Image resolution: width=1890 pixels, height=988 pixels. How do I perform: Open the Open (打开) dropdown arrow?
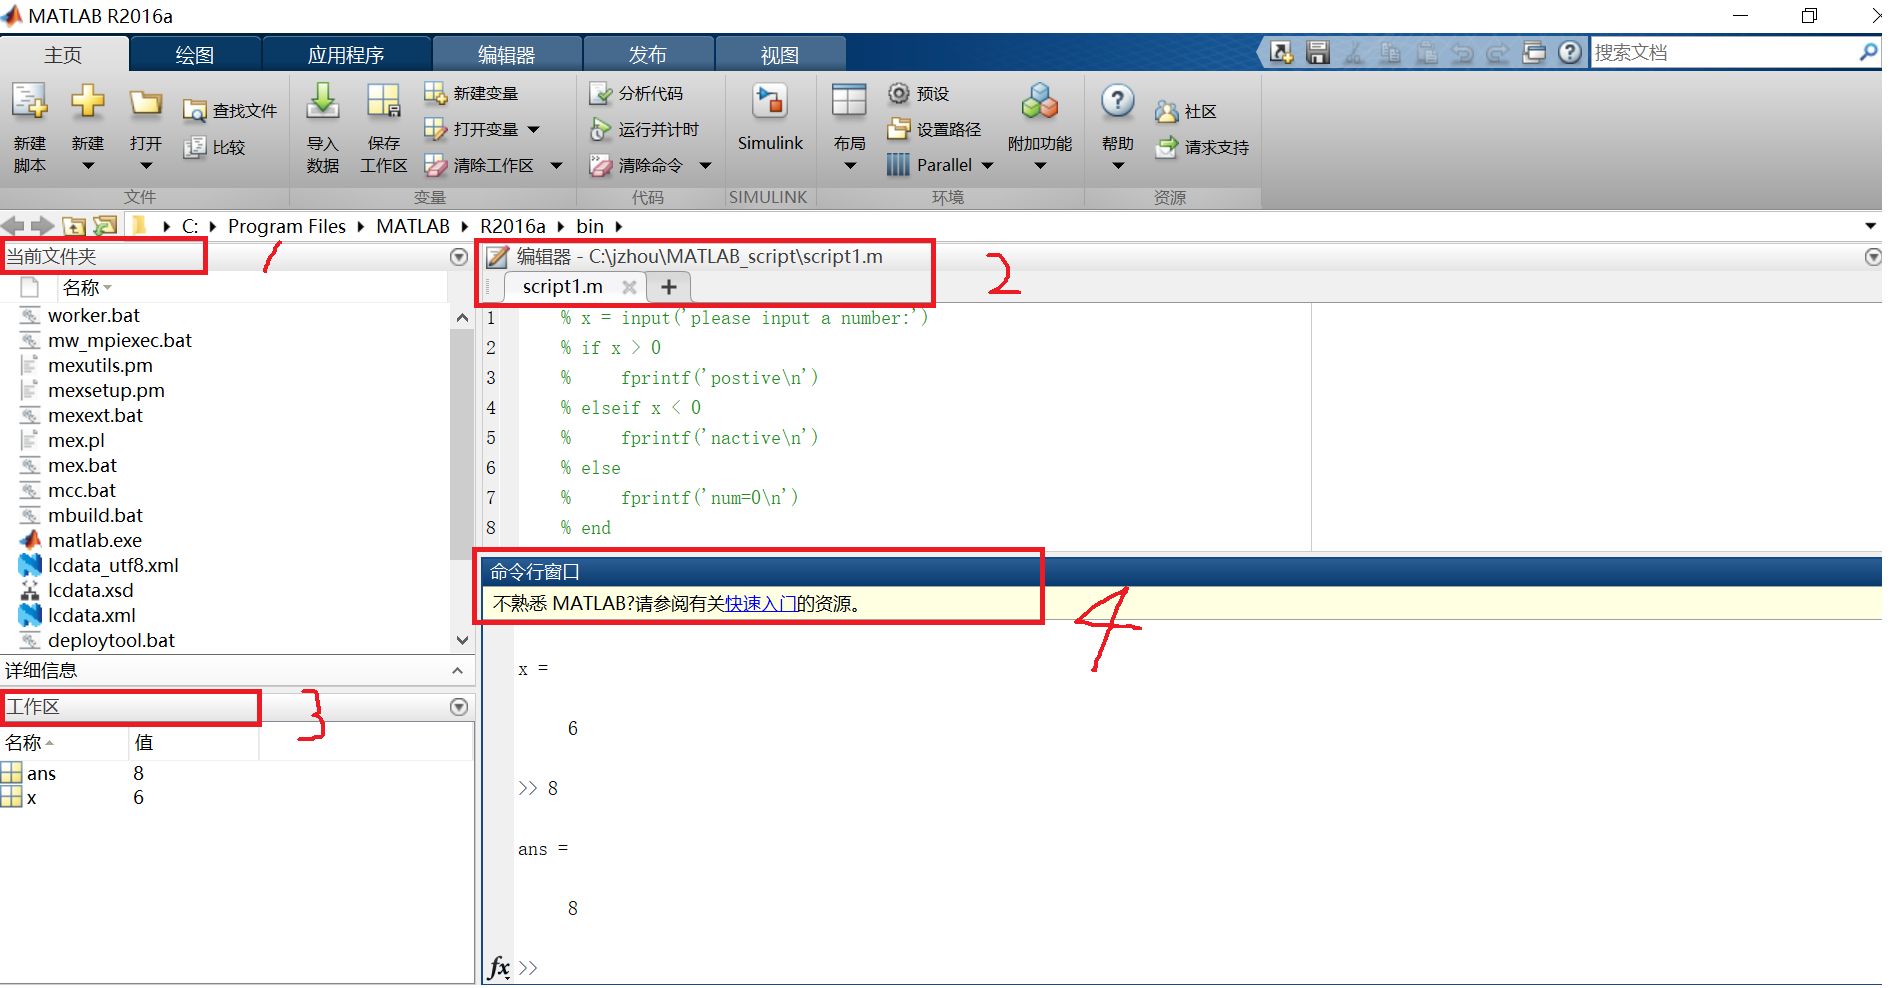146,166
